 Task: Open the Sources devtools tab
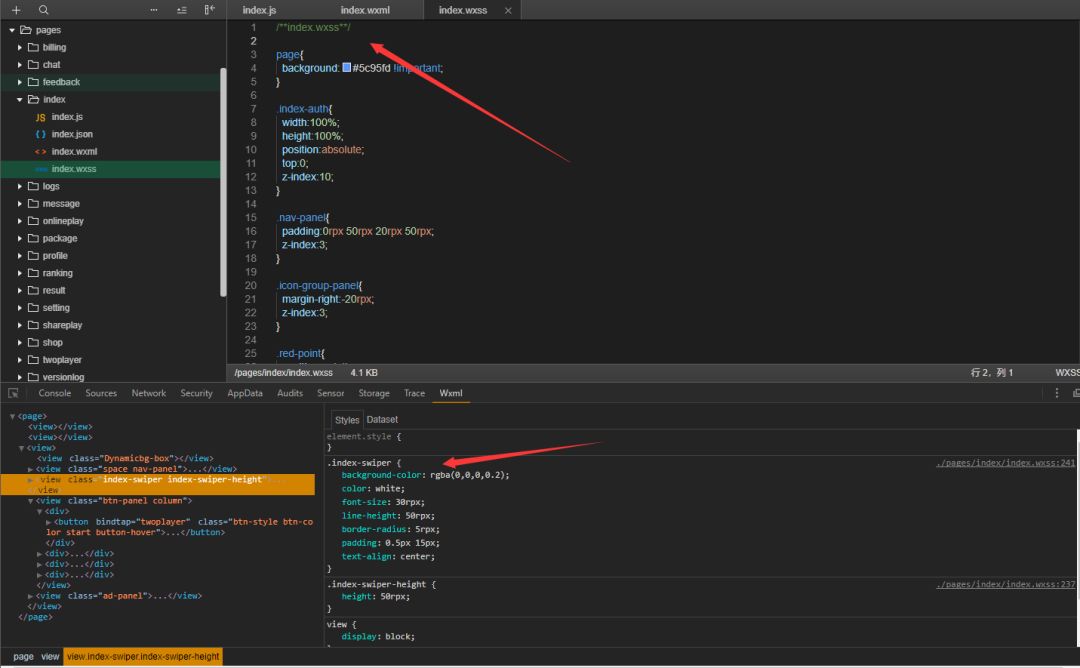pos(101,393)
